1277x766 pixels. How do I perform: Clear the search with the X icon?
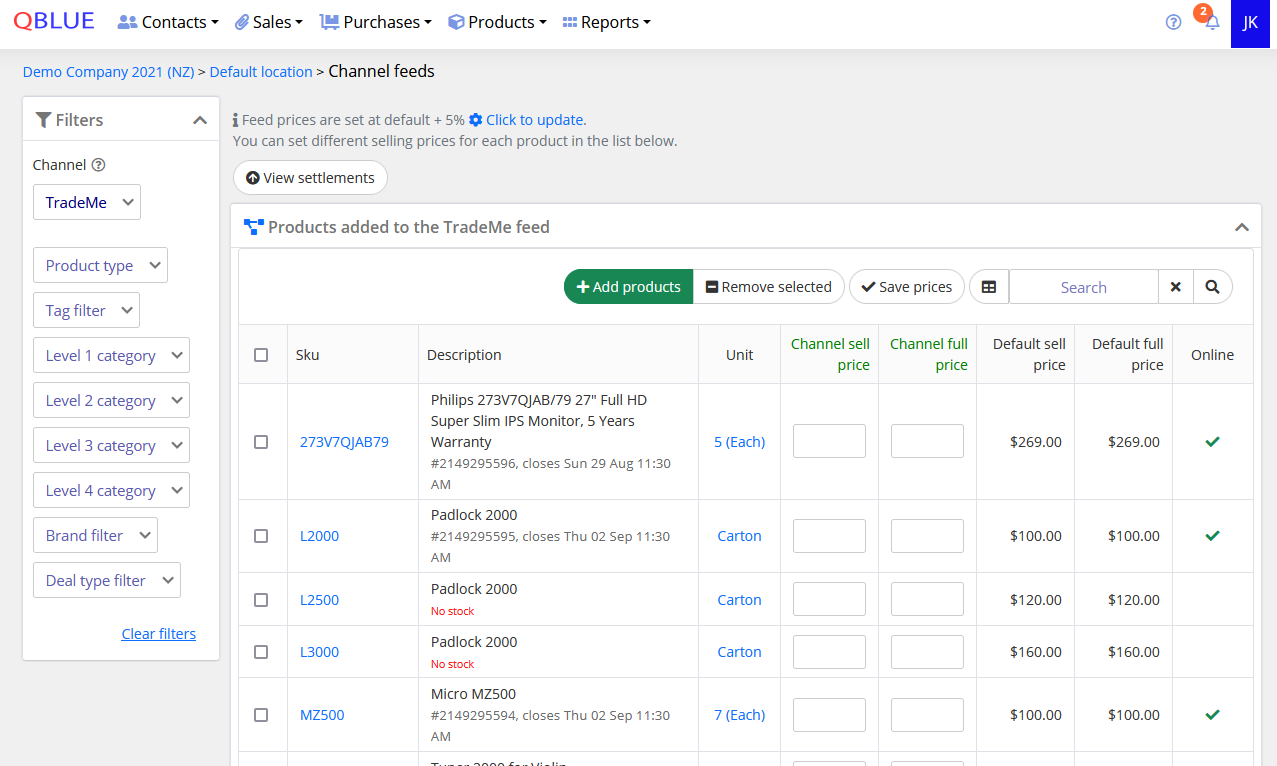tap(1176, 287)
